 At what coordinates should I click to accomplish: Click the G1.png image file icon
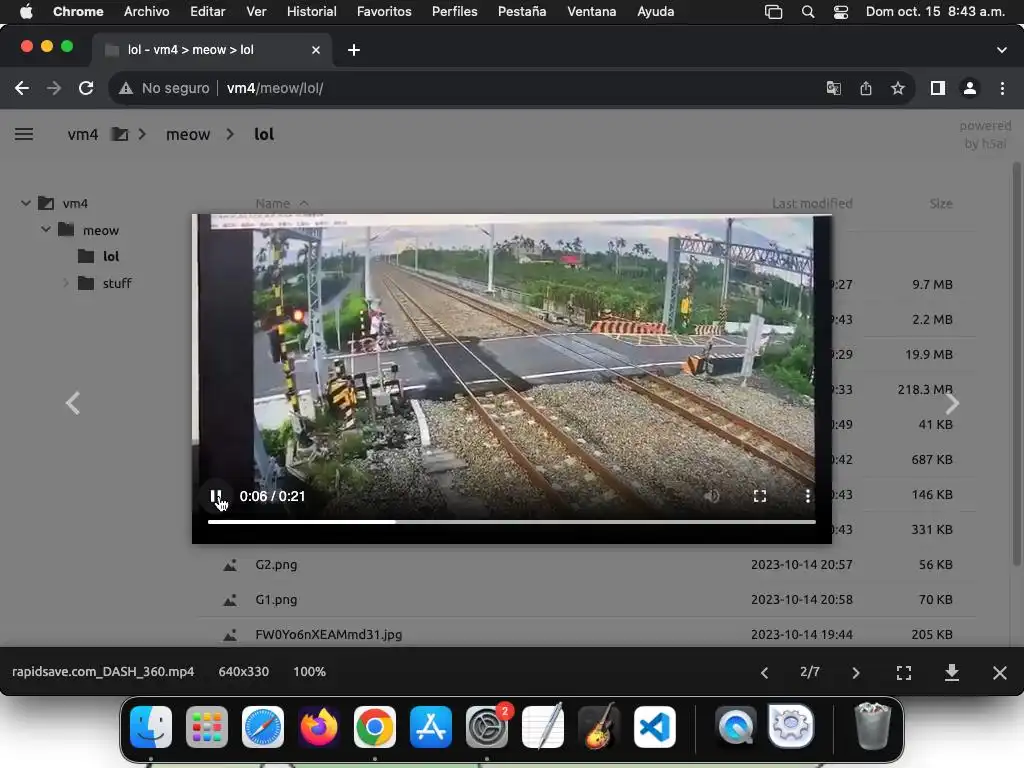click(x=230, y=600)
